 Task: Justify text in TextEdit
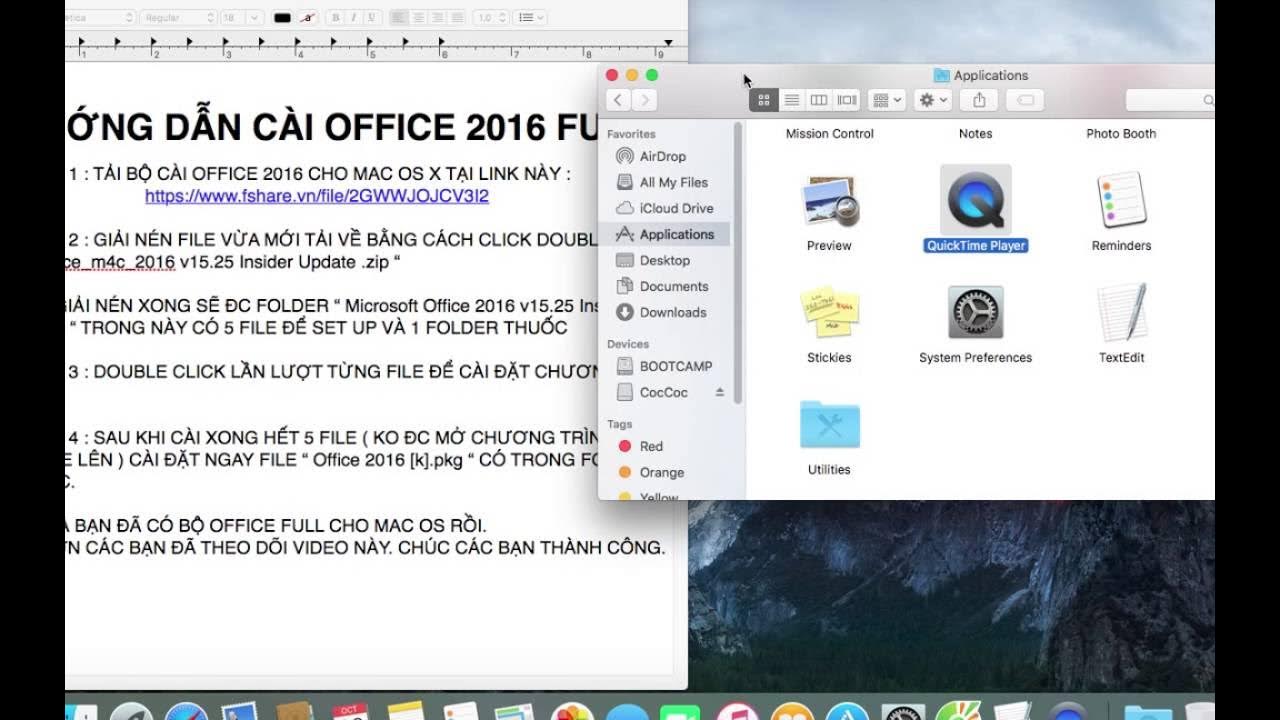coord(455,18)
